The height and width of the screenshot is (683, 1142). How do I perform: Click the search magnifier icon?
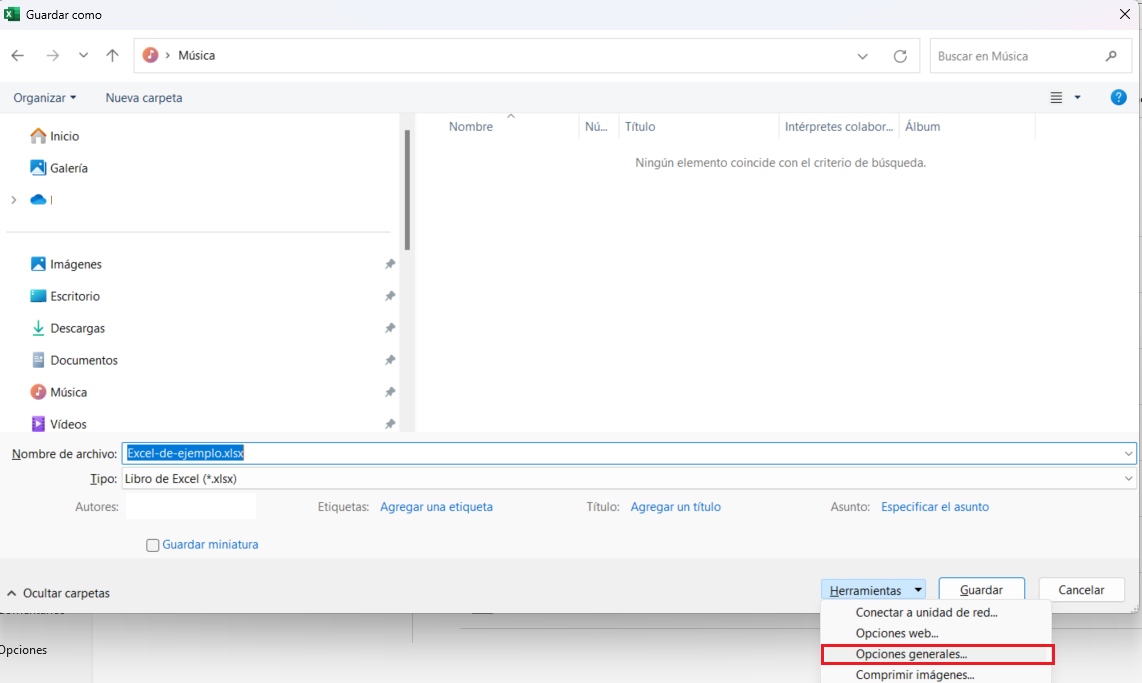(x=1111, y=56)
